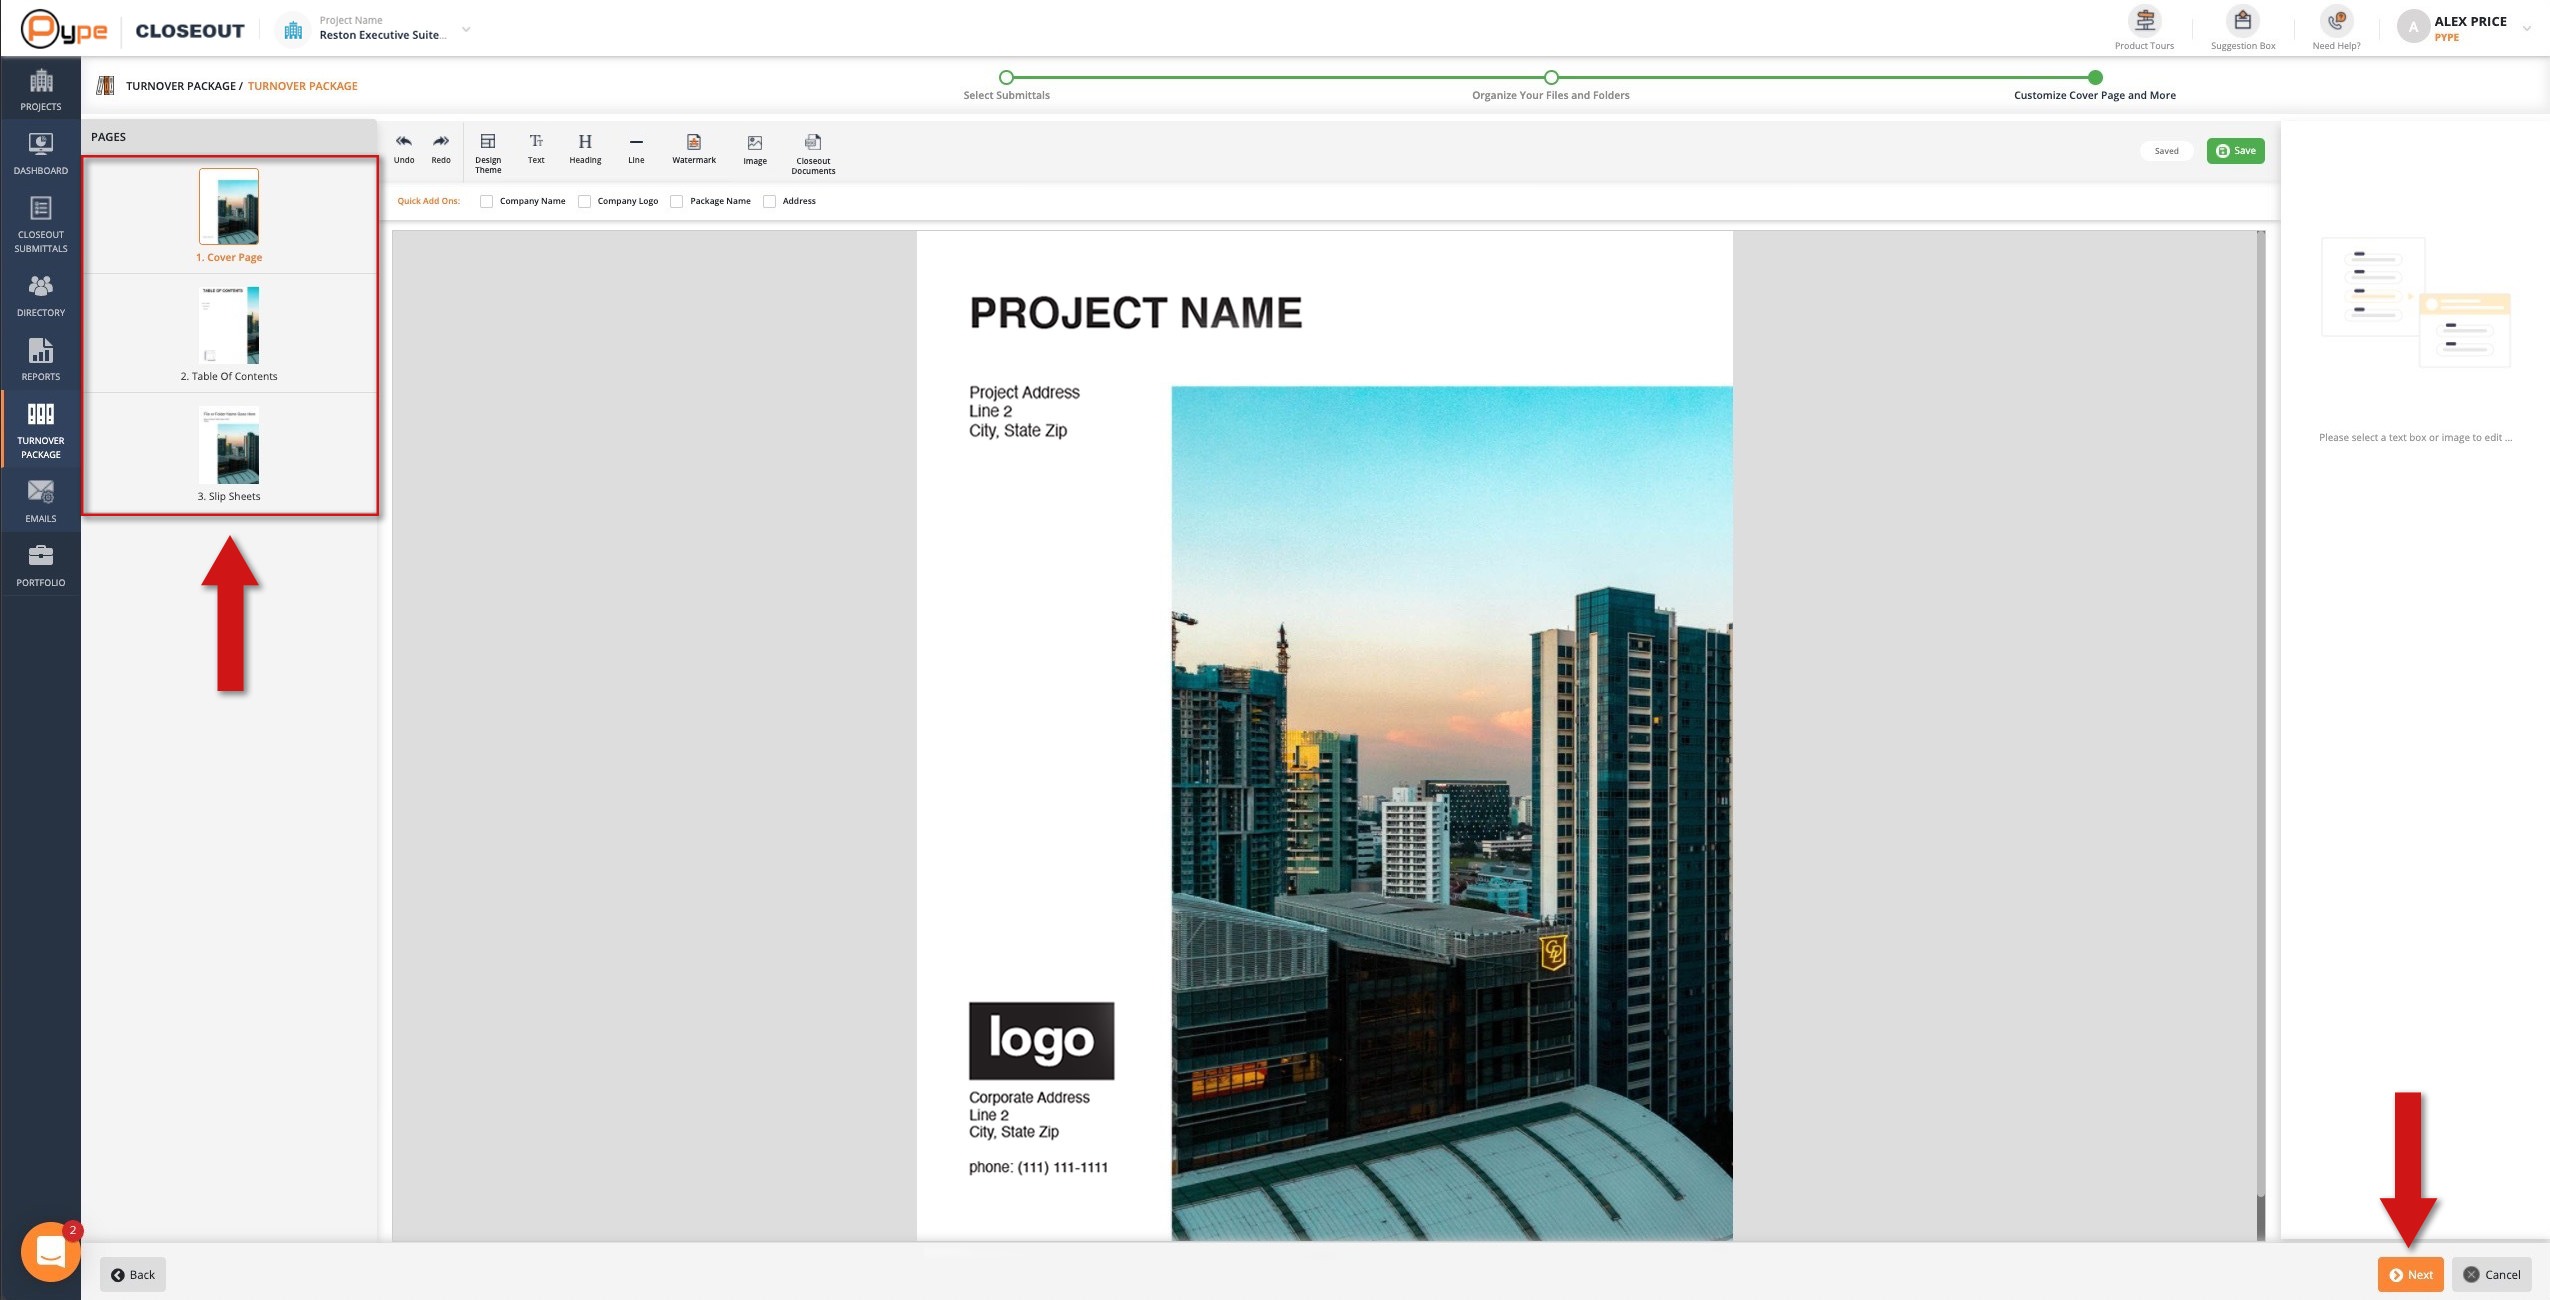
Task: Open Reports from the sidebar
Action: [x=40, y=358]
